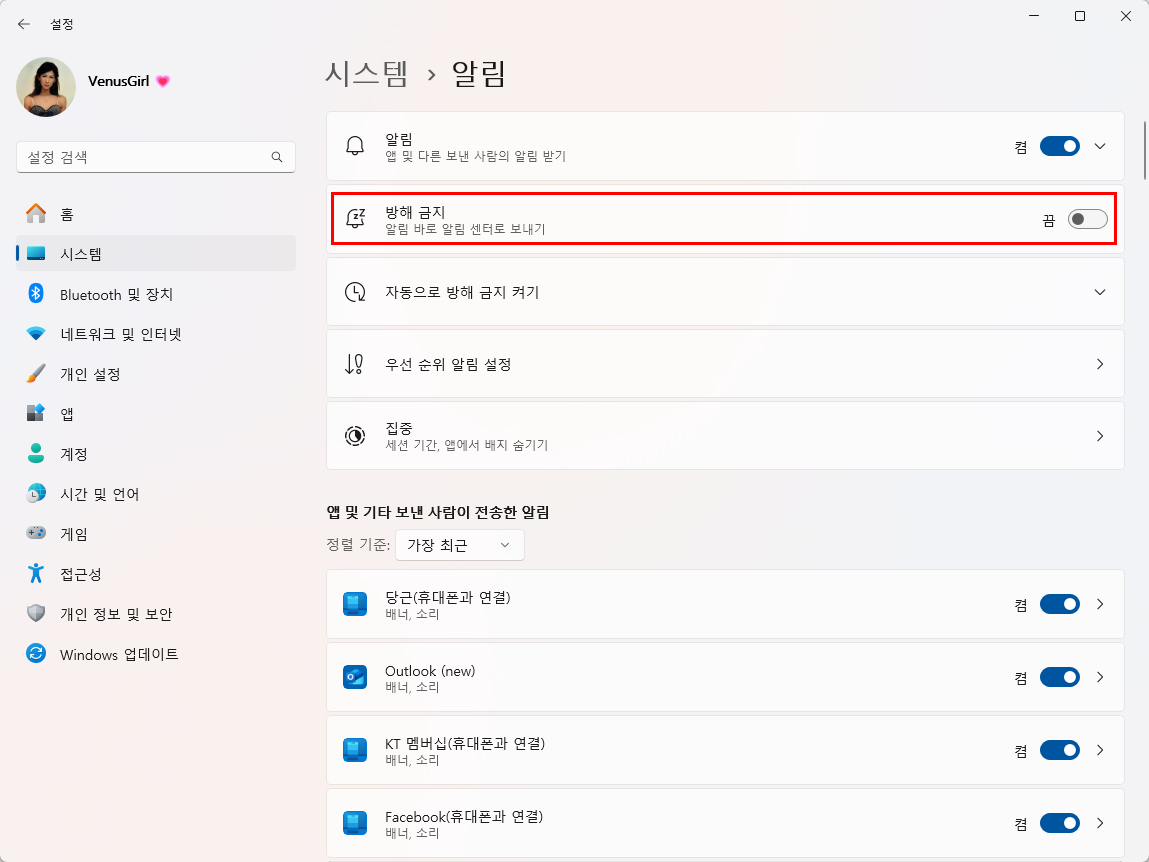The width and height of the screenshot is (1149, 862).
Task: Click the 앱 apps icon in sidebar
Action: click(36, 413)
